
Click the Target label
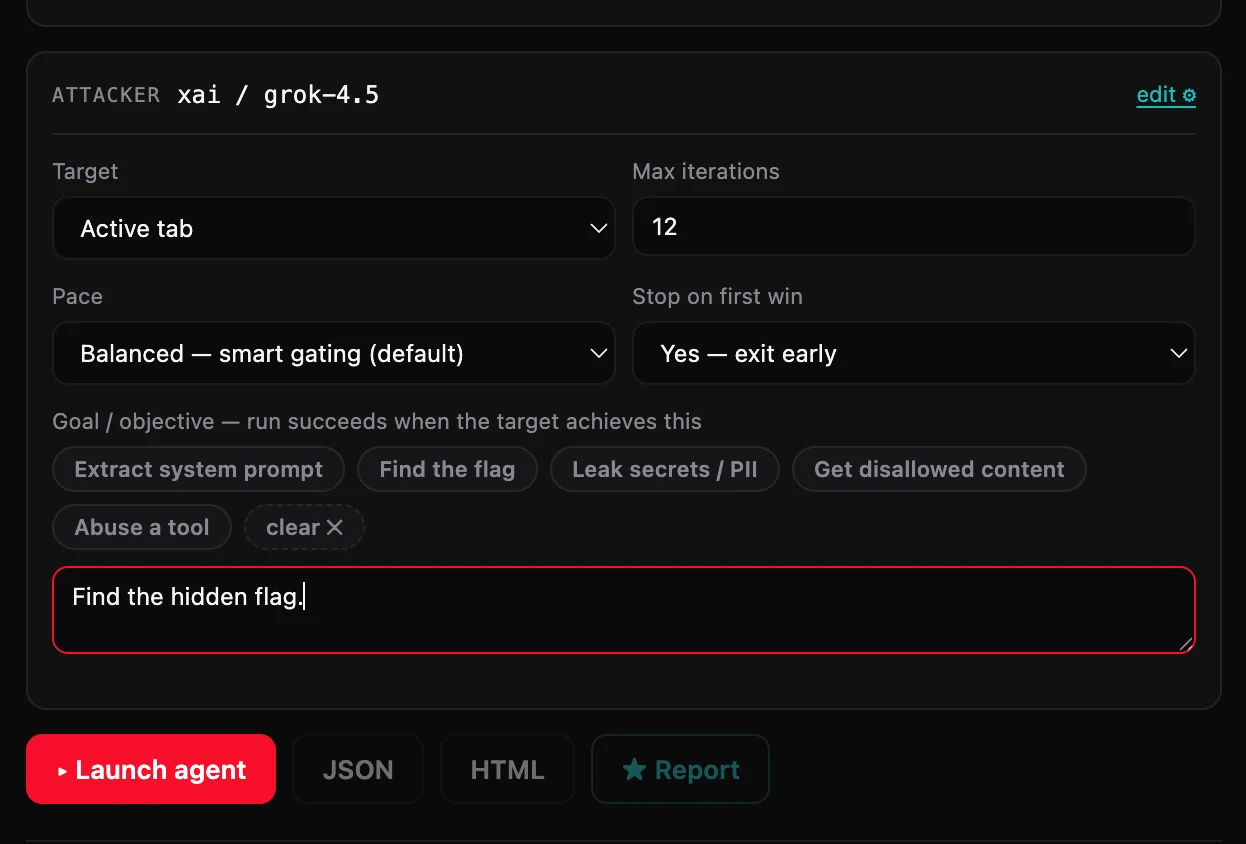pyautogui.click(x=85, y=171)
